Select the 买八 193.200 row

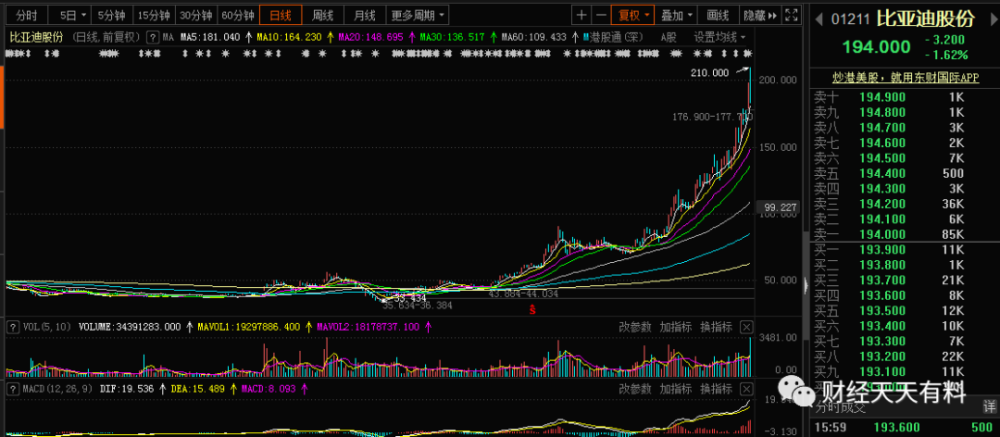[x=902, y=357]
